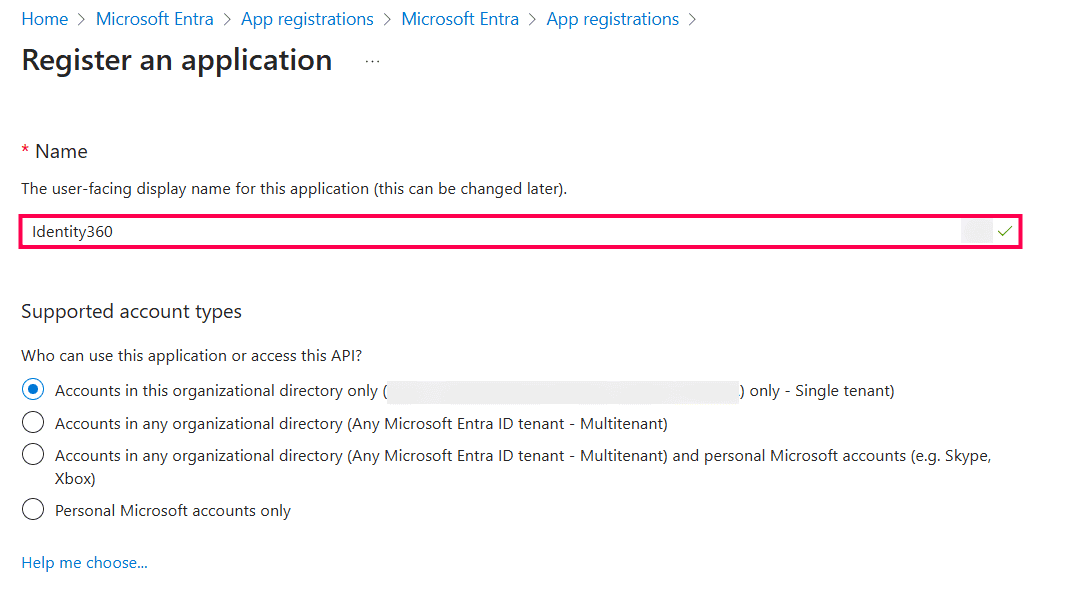Click the chevron following last App registrations
1067x598 pixels.
click(x=691, y=18)
